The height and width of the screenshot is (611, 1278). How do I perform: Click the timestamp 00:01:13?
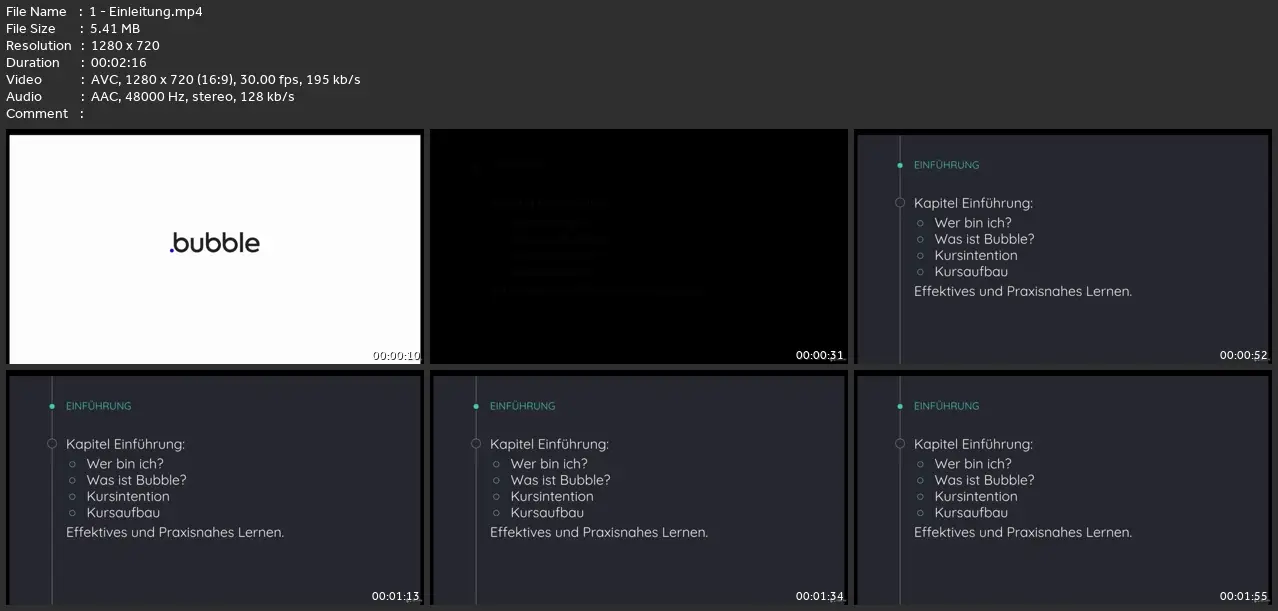(396, 597)
